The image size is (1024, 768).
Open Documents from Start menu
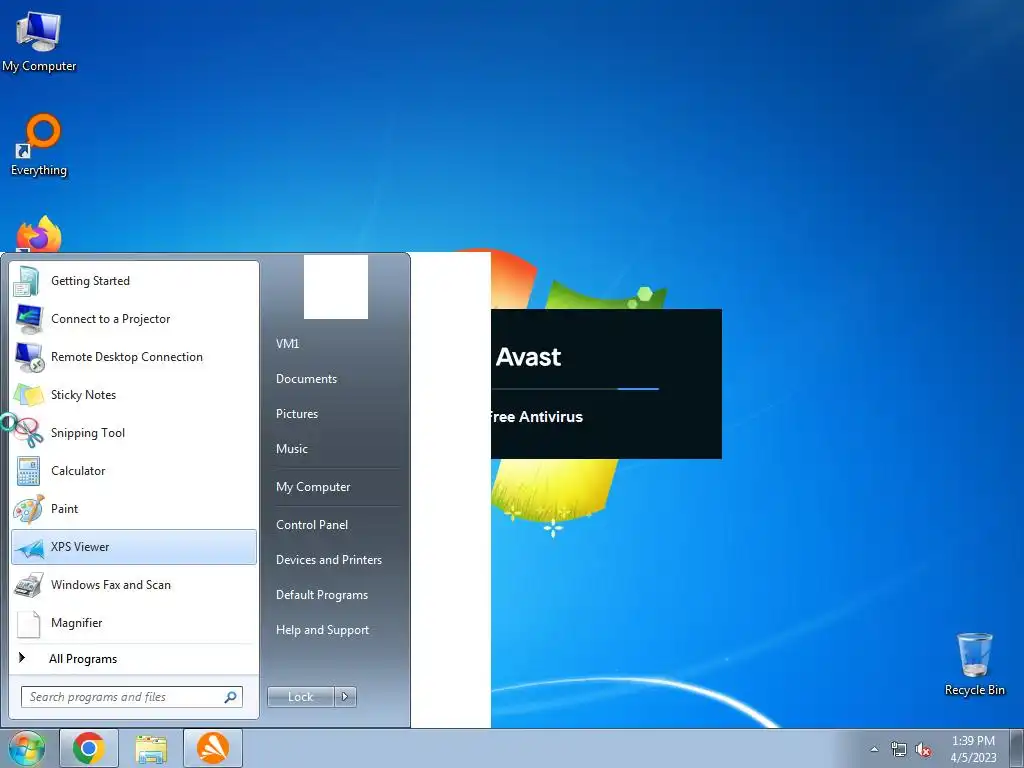point(306,379)
